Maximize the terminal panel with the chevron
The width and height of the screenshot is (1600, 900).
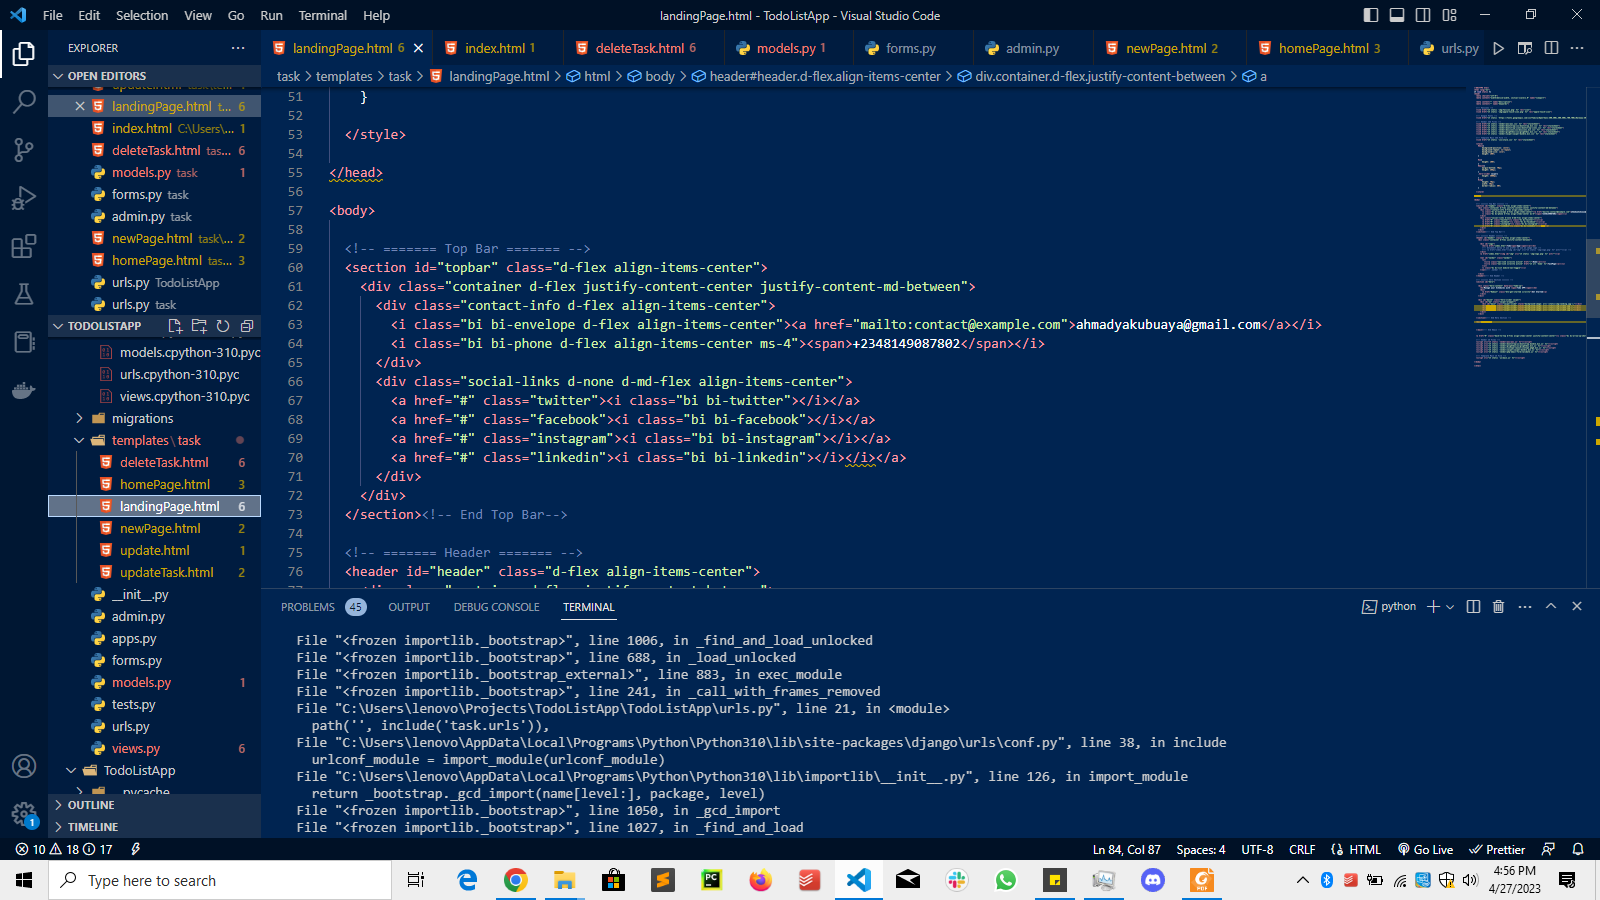[x=1550, y=606]
